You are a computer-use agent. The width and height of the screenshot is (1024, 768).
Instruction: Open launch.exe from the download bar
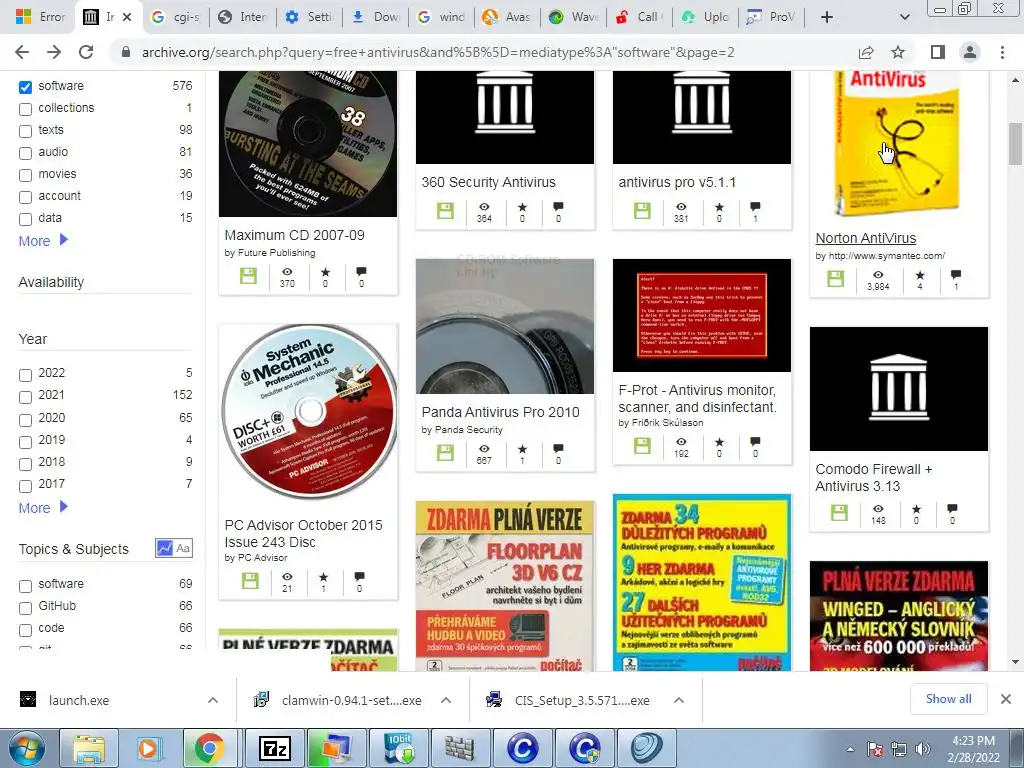79,700
